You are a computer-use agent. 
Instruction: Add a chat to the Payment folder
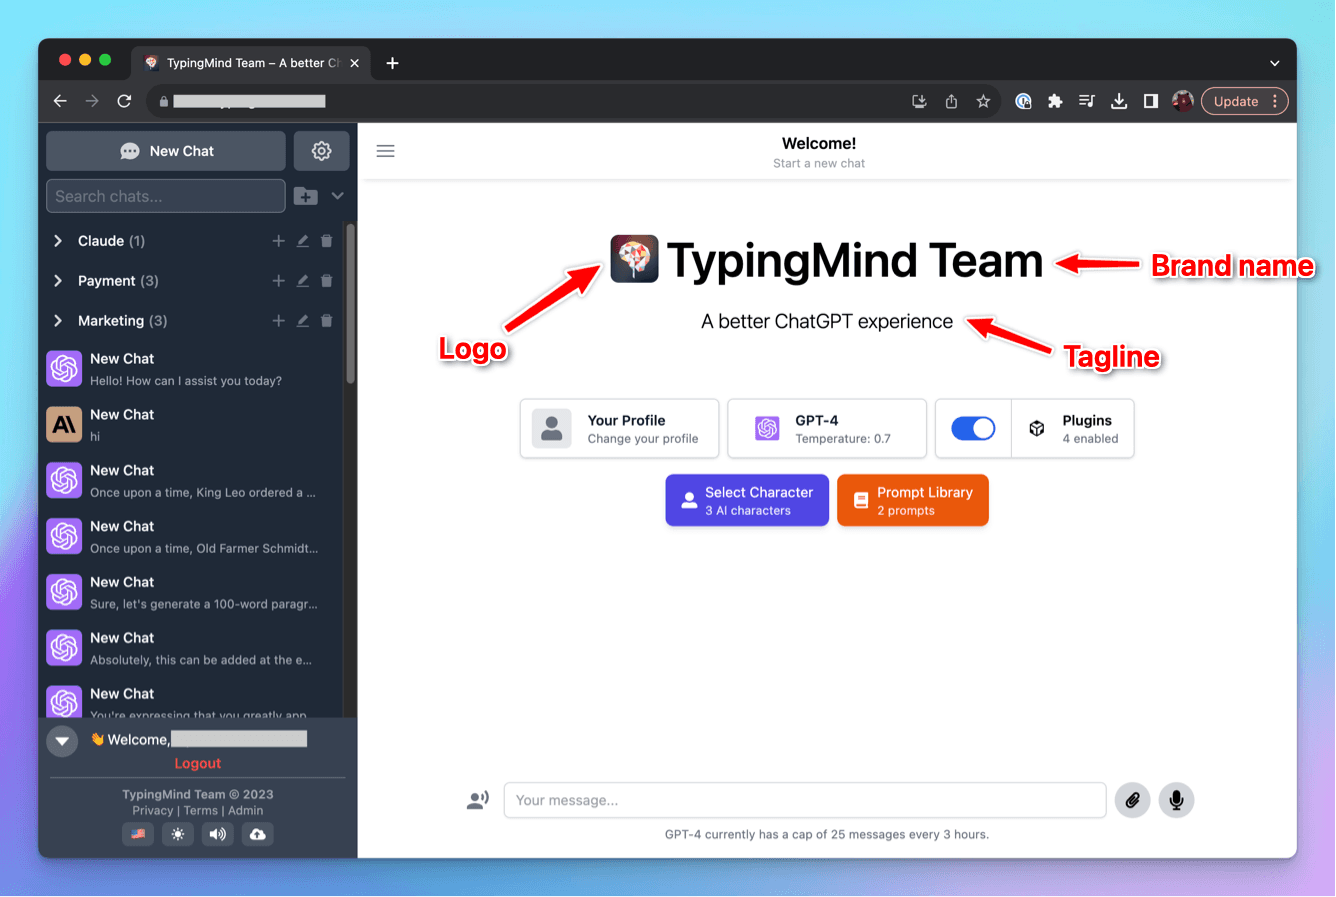(278, 281)
